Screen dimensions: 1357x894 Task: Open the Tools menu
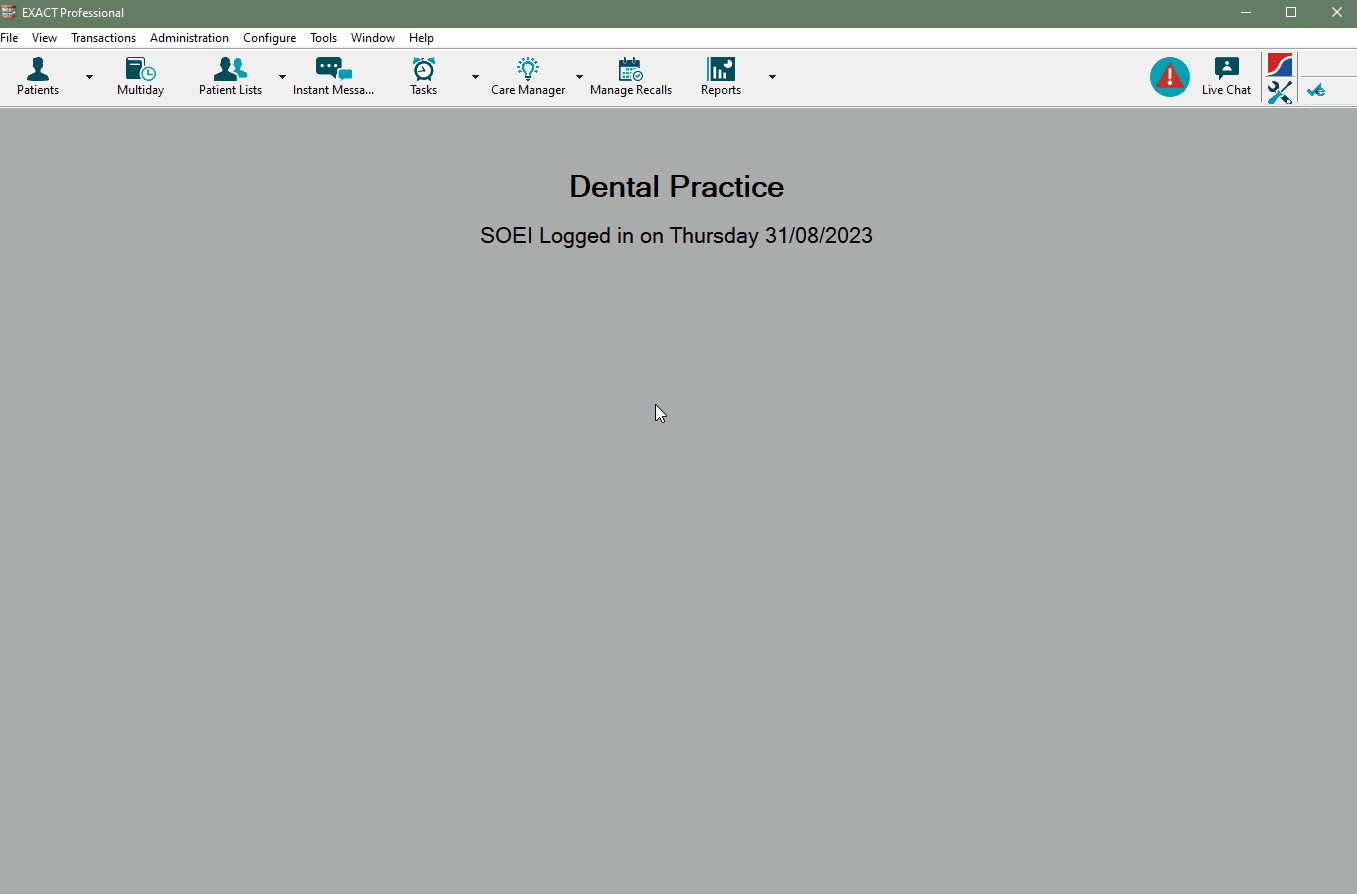click(x=323, y=38)
